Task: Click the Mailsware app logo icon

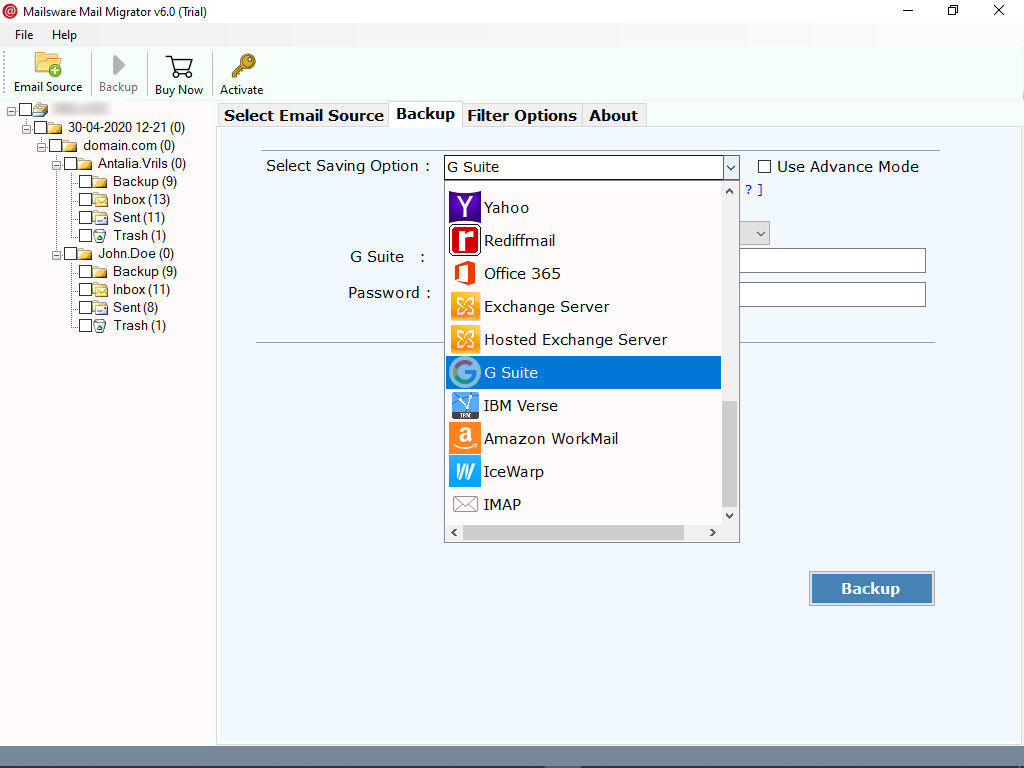Action: click(x=9, y=11)
